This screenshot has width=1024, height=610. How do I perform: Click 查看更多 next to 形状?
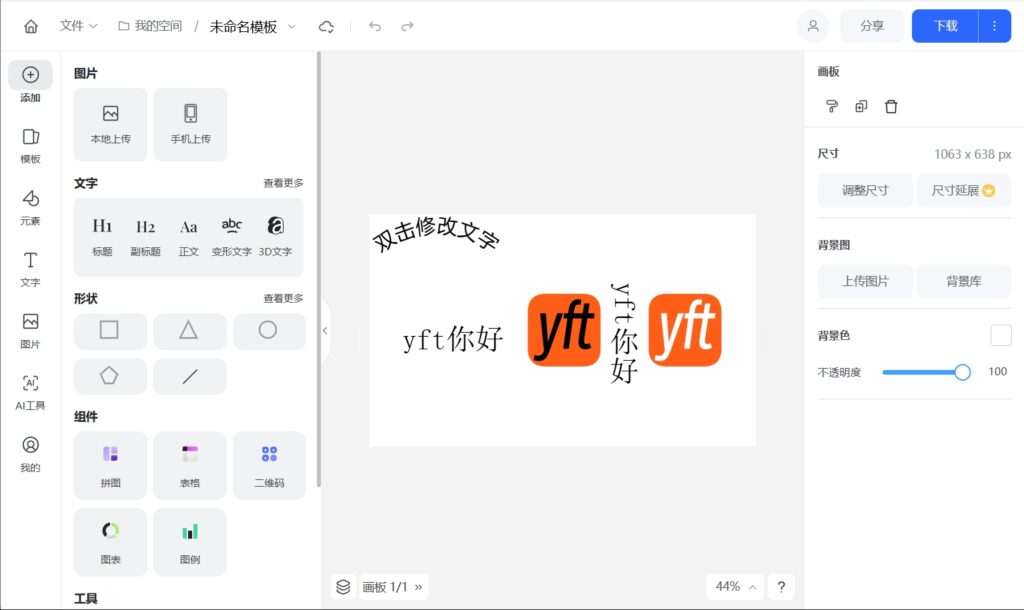click(x=285, y=297)
